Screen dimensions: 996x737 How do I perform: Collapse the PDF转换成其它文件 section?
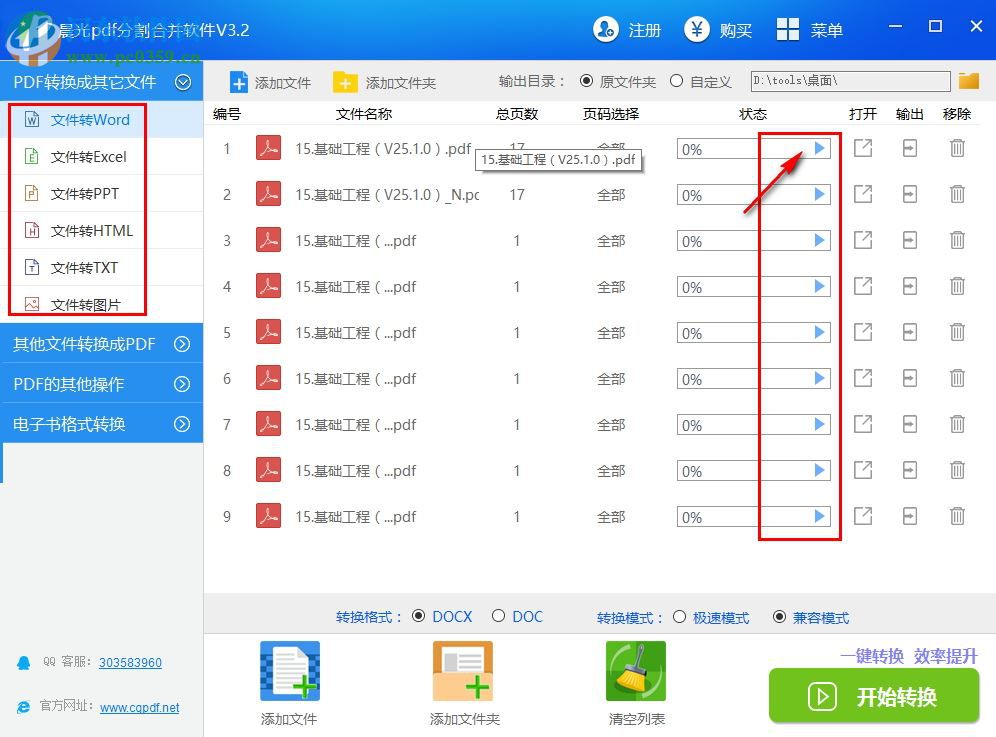[185, 82]
